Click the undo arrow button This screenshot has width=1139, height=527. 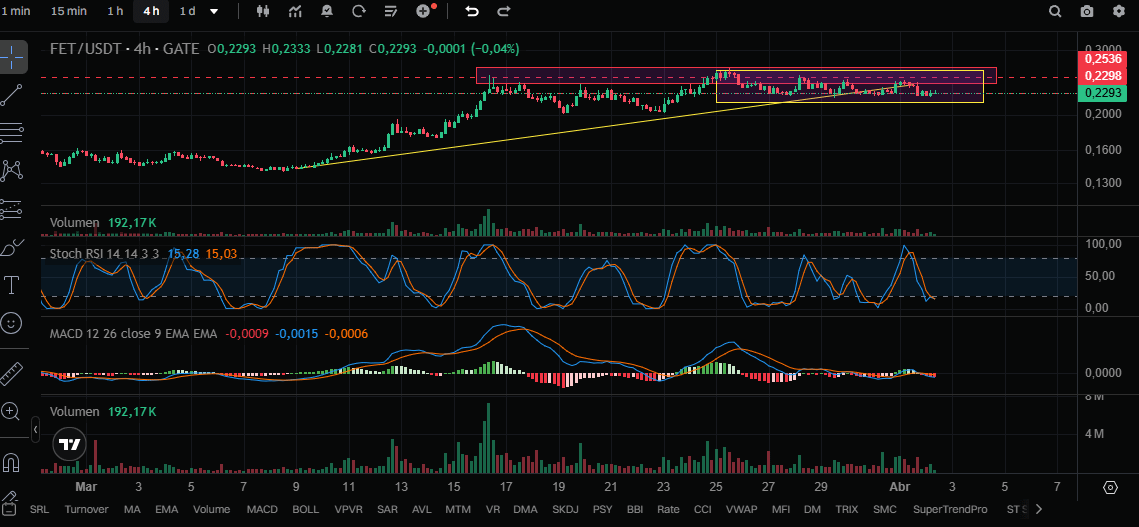pyautogui.click(x=472, y=11)
